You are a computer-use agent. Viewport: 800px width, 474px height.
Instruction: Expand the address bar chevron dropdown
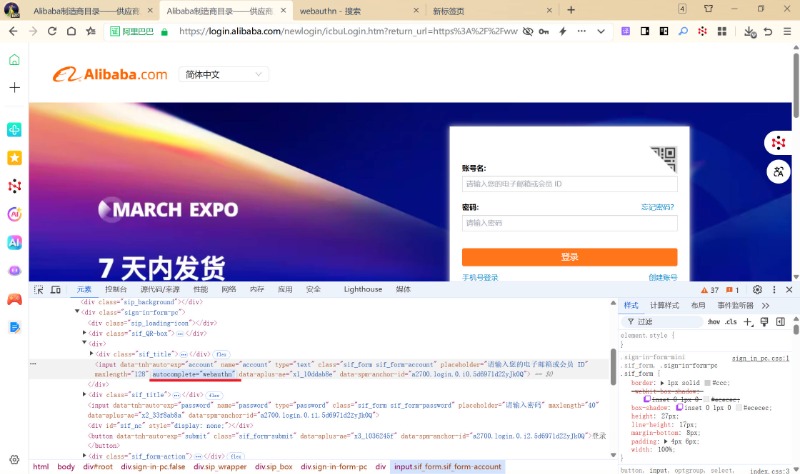(601, 31)
